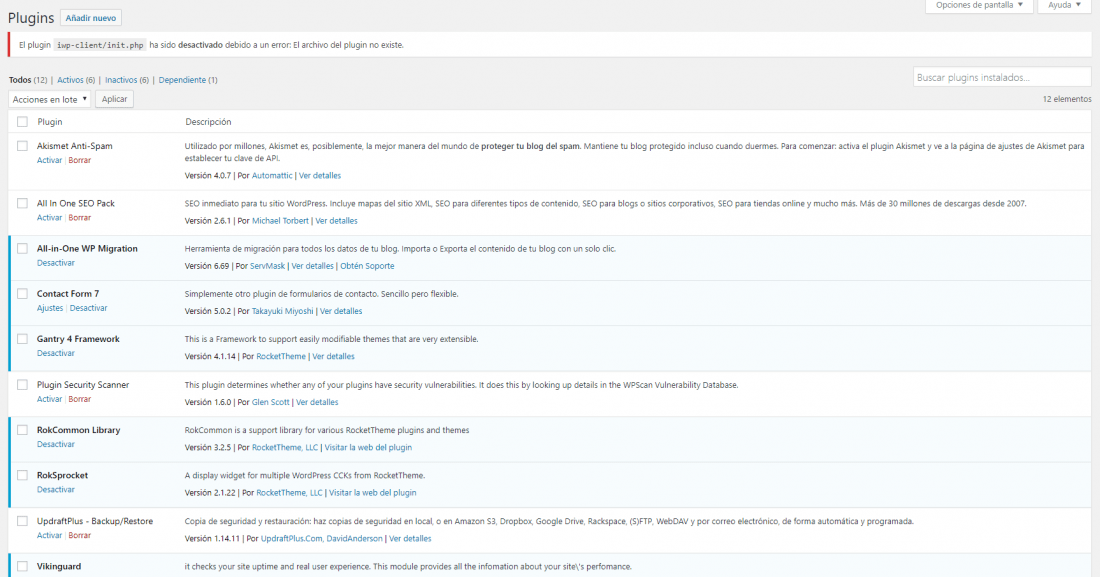Open Automattic author link
1100x577 pixels.
point(272,175)
